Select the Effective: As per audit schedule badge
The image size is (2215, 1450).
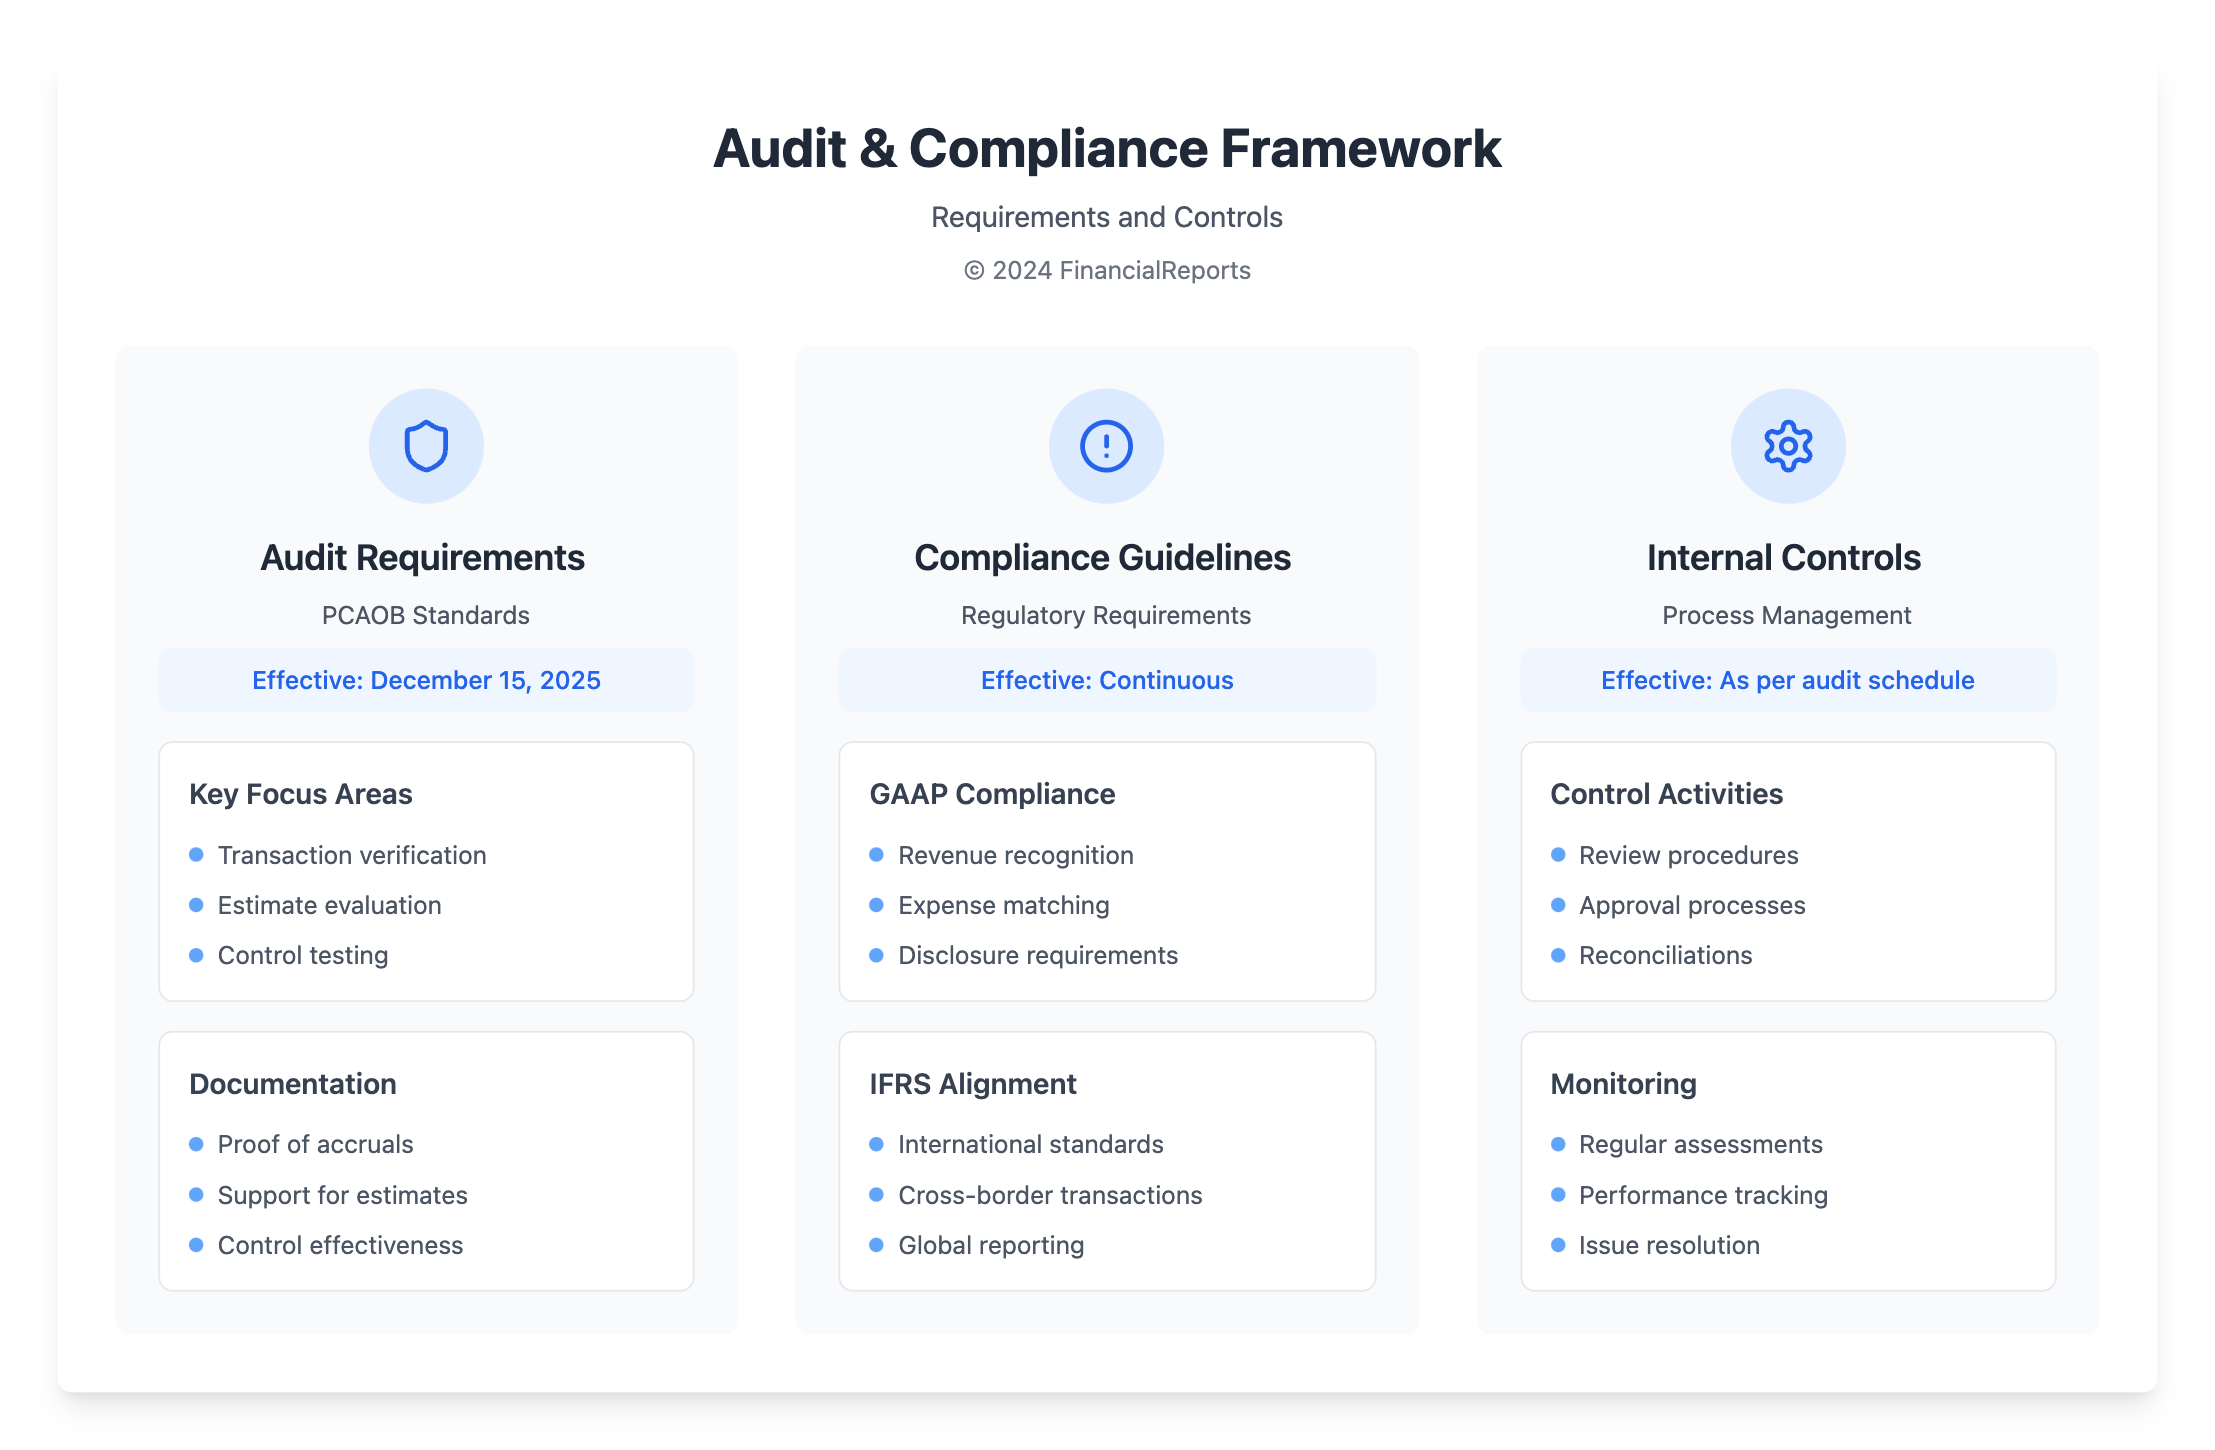coord(1786,680)
